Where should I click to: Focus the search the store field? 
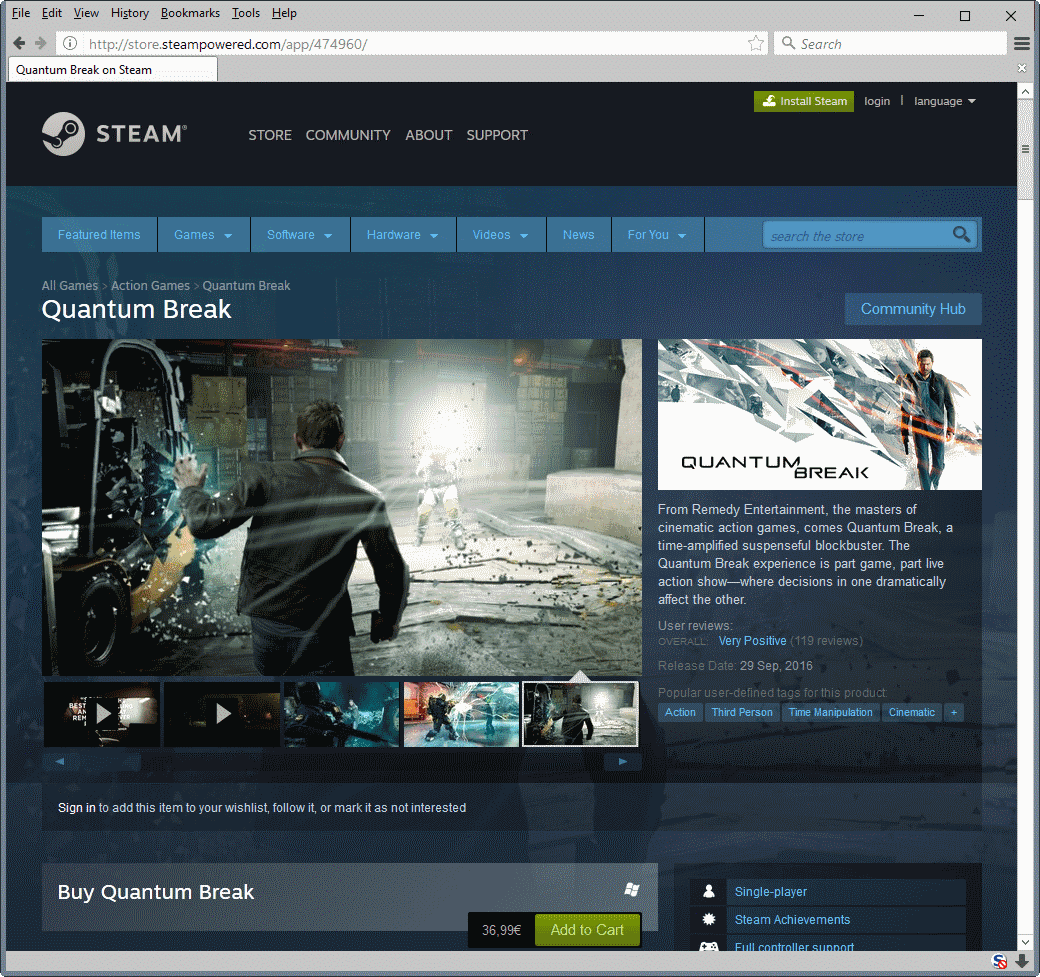tap(858, 235)
